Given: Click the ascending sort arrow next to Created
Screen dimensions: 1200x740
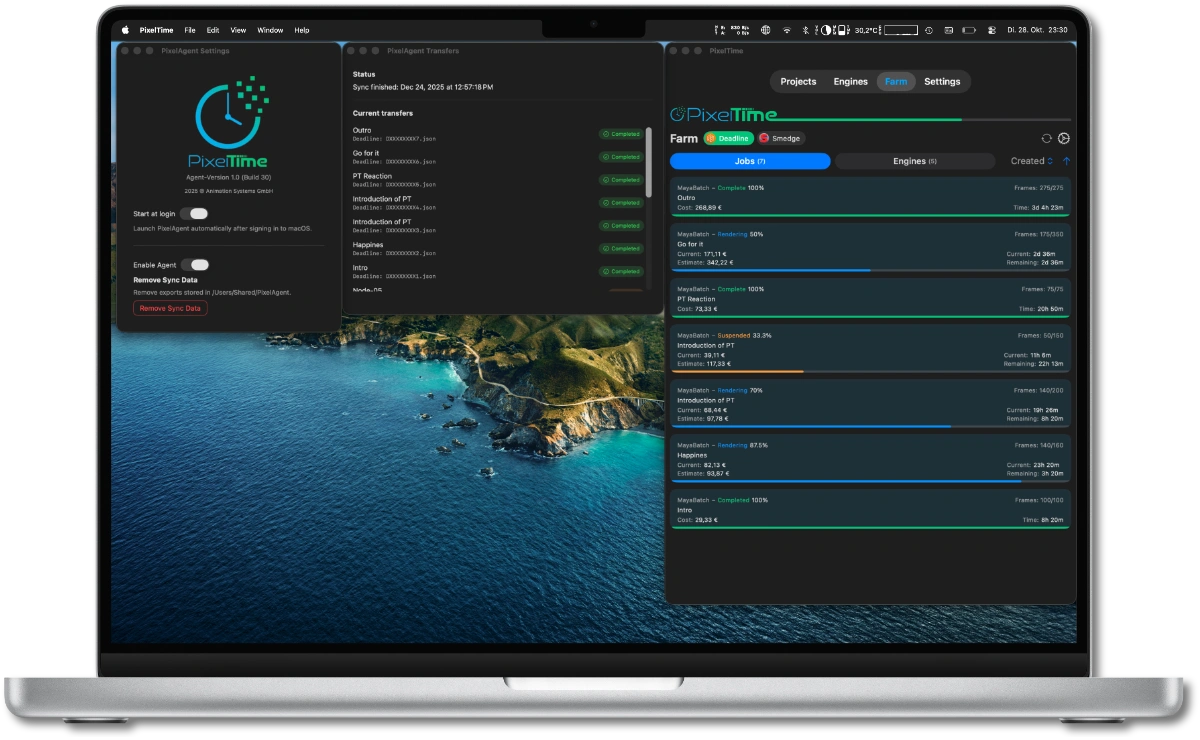Looking at the screenshot, I should click(1066, 161).
